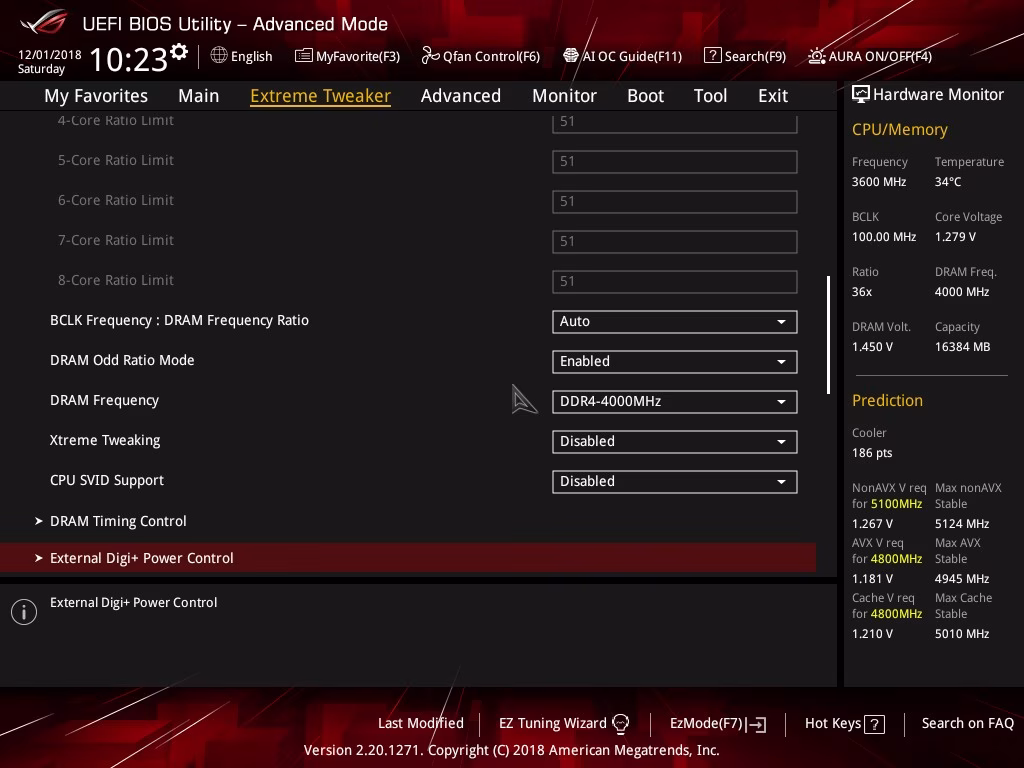1024x768 pixels.
Task: Launch Qfan Control(F6)
Action: [481, 56]
